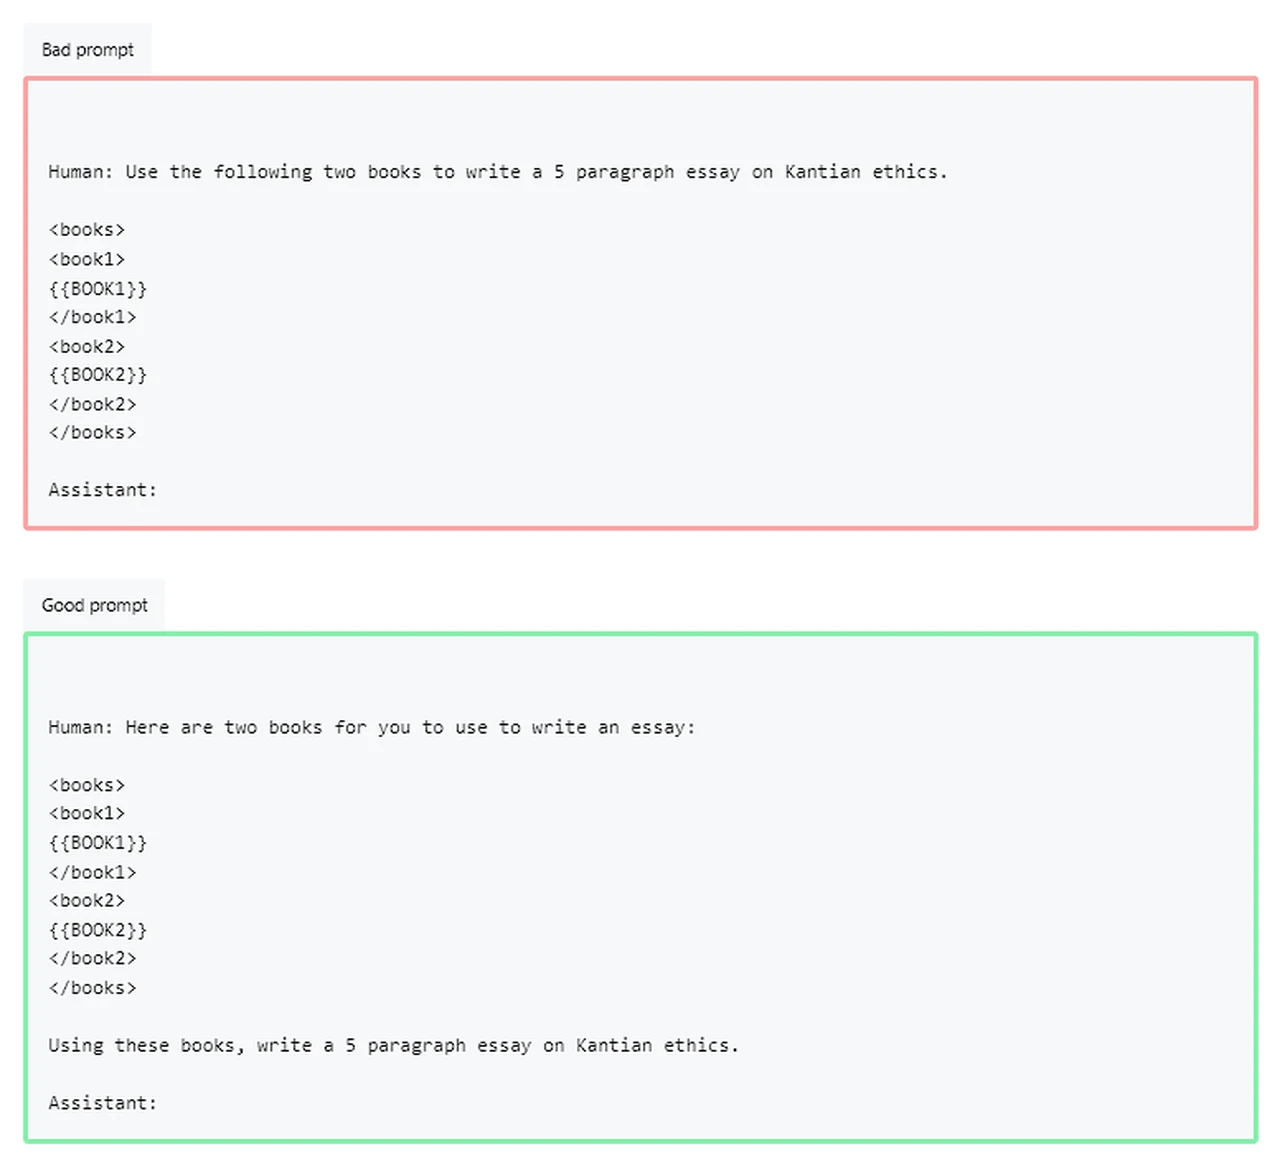Viewport: 1280px width, 1167px height.
Task: Click the closing </books> tag in the green box
Action: tap(92, 988)
